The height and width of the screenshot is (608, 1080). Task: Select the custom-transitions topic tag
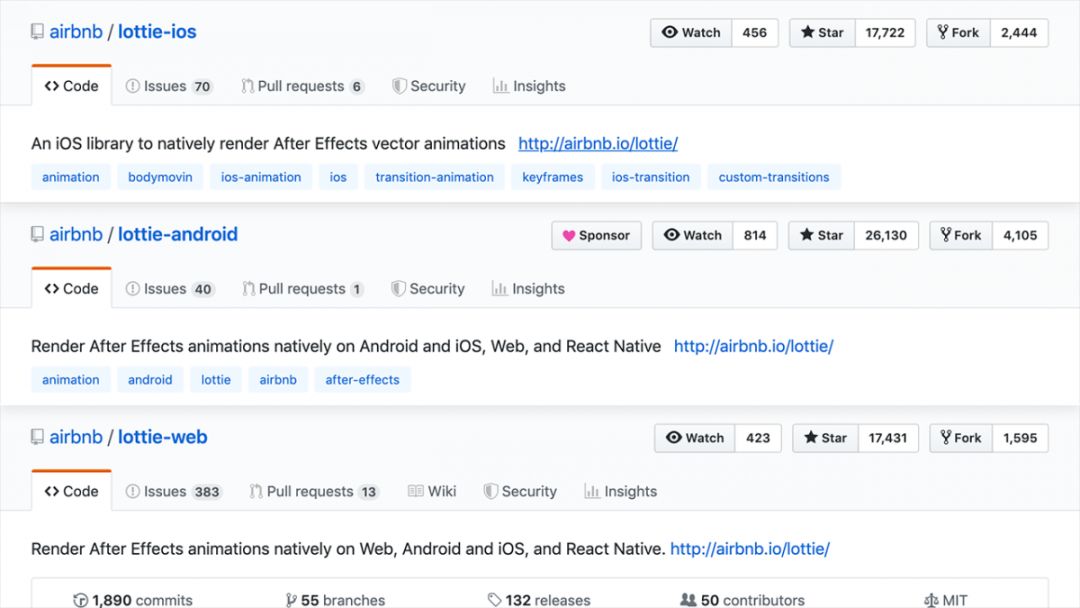[774, 177]
